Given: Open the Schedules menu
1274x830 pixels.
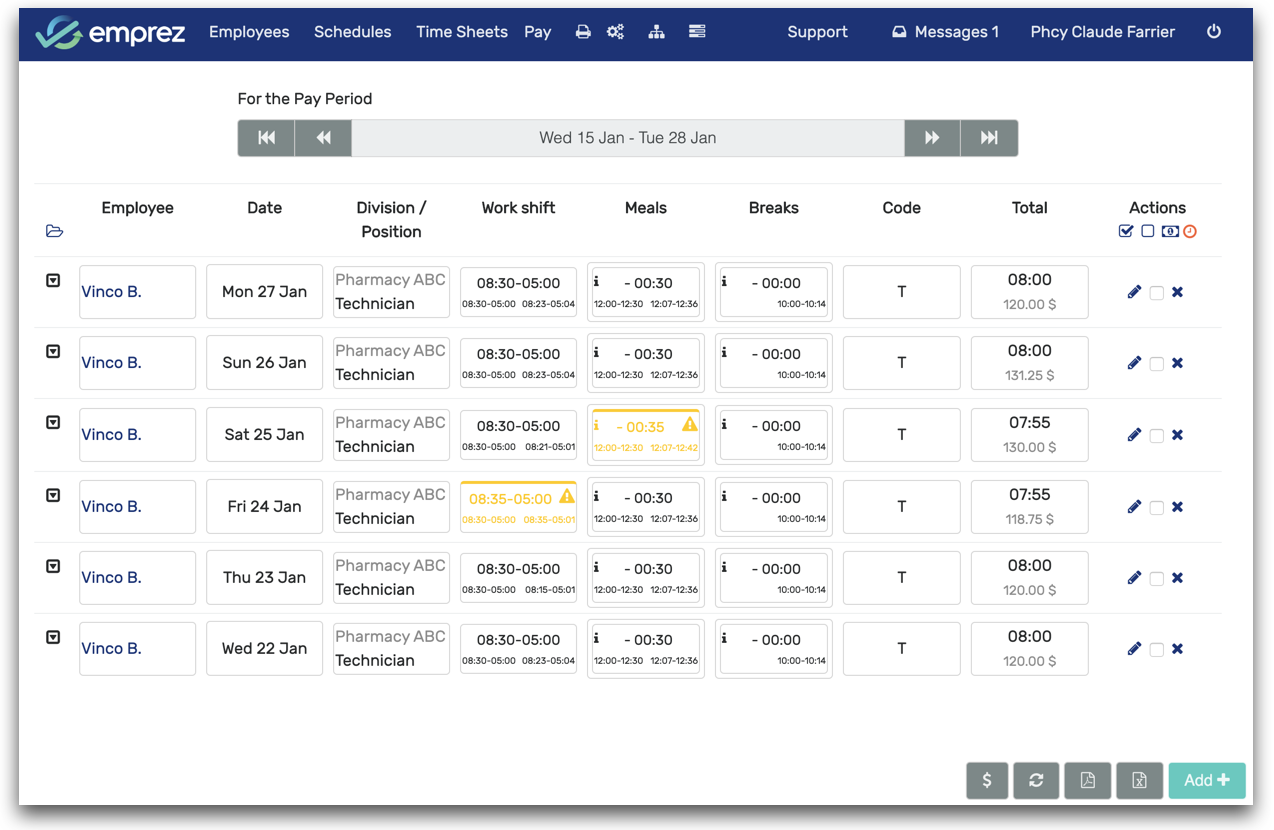Looking at the screenshot, I should (x=352, y=32).
